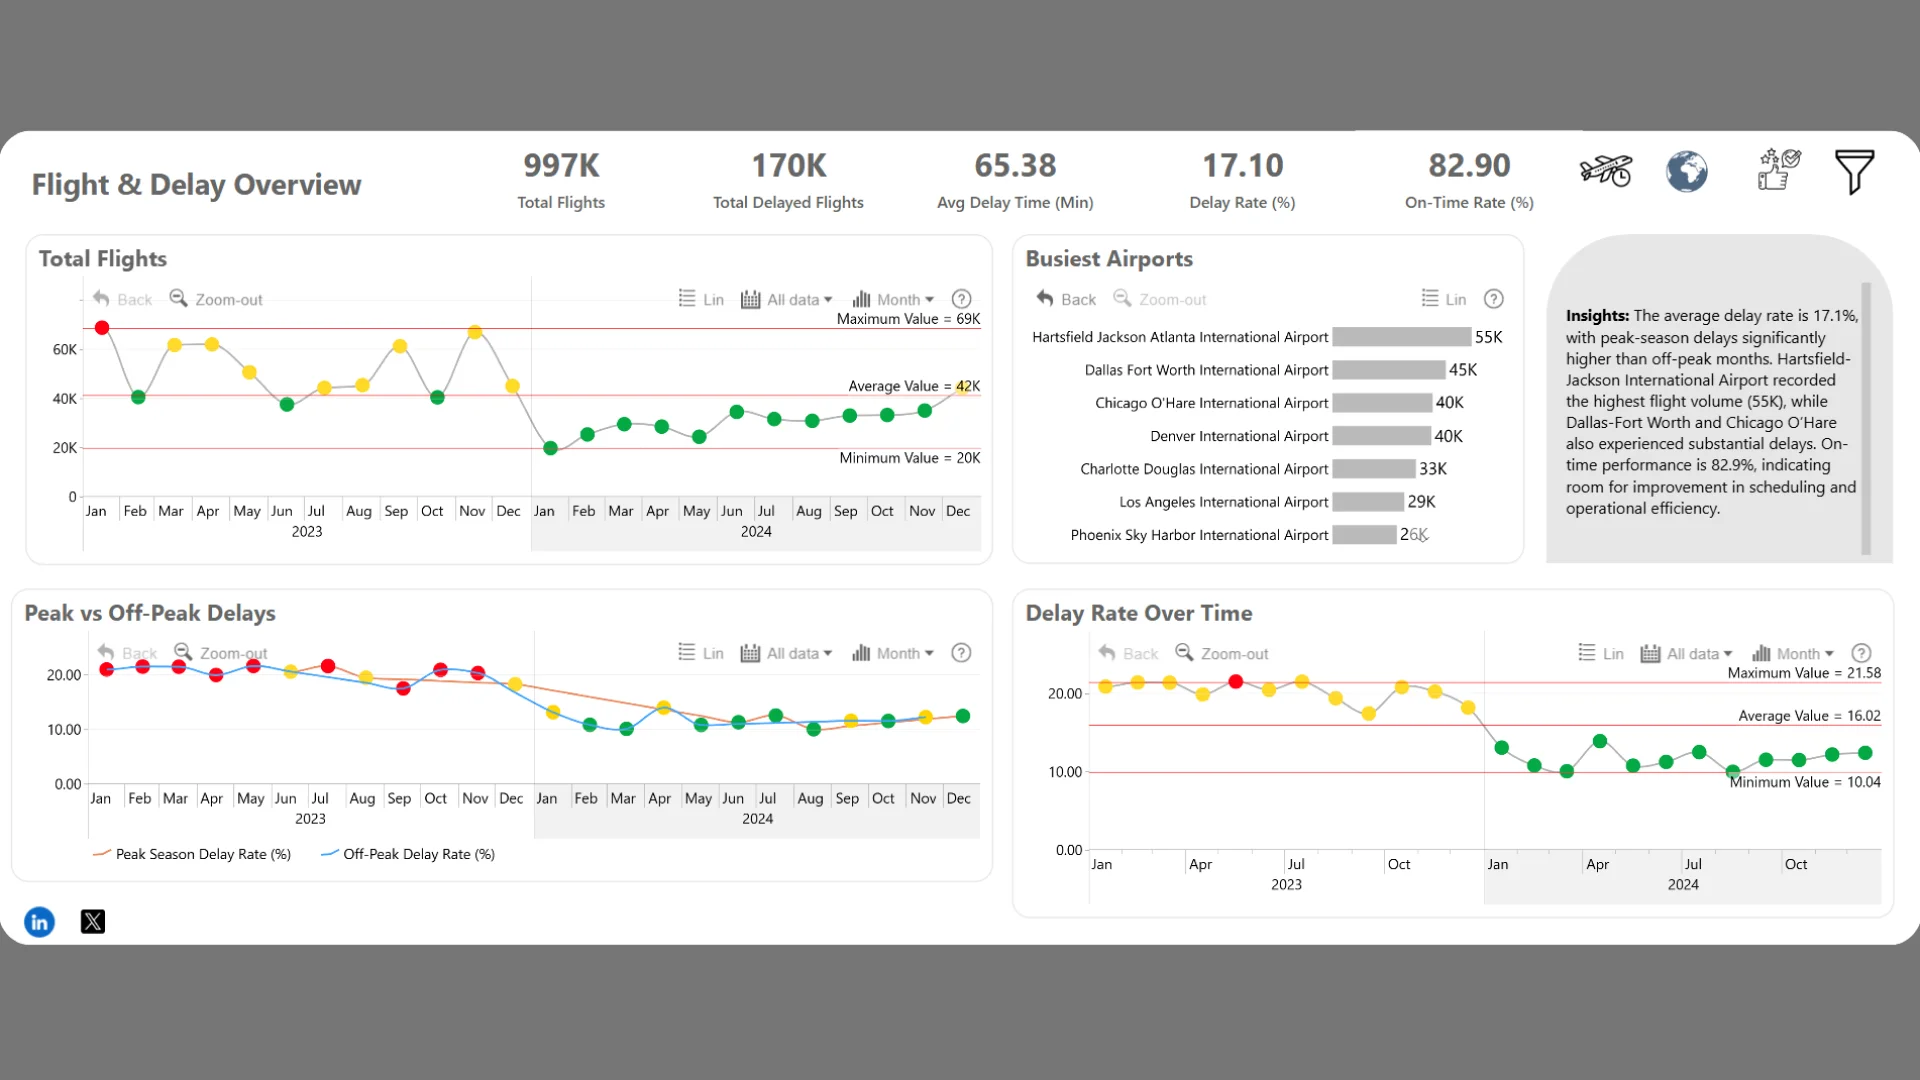The height and width of the screenshot is (1080, 1920).
Task: Click the 82.90 On-Time Rate card
Action: point(1469,179)
